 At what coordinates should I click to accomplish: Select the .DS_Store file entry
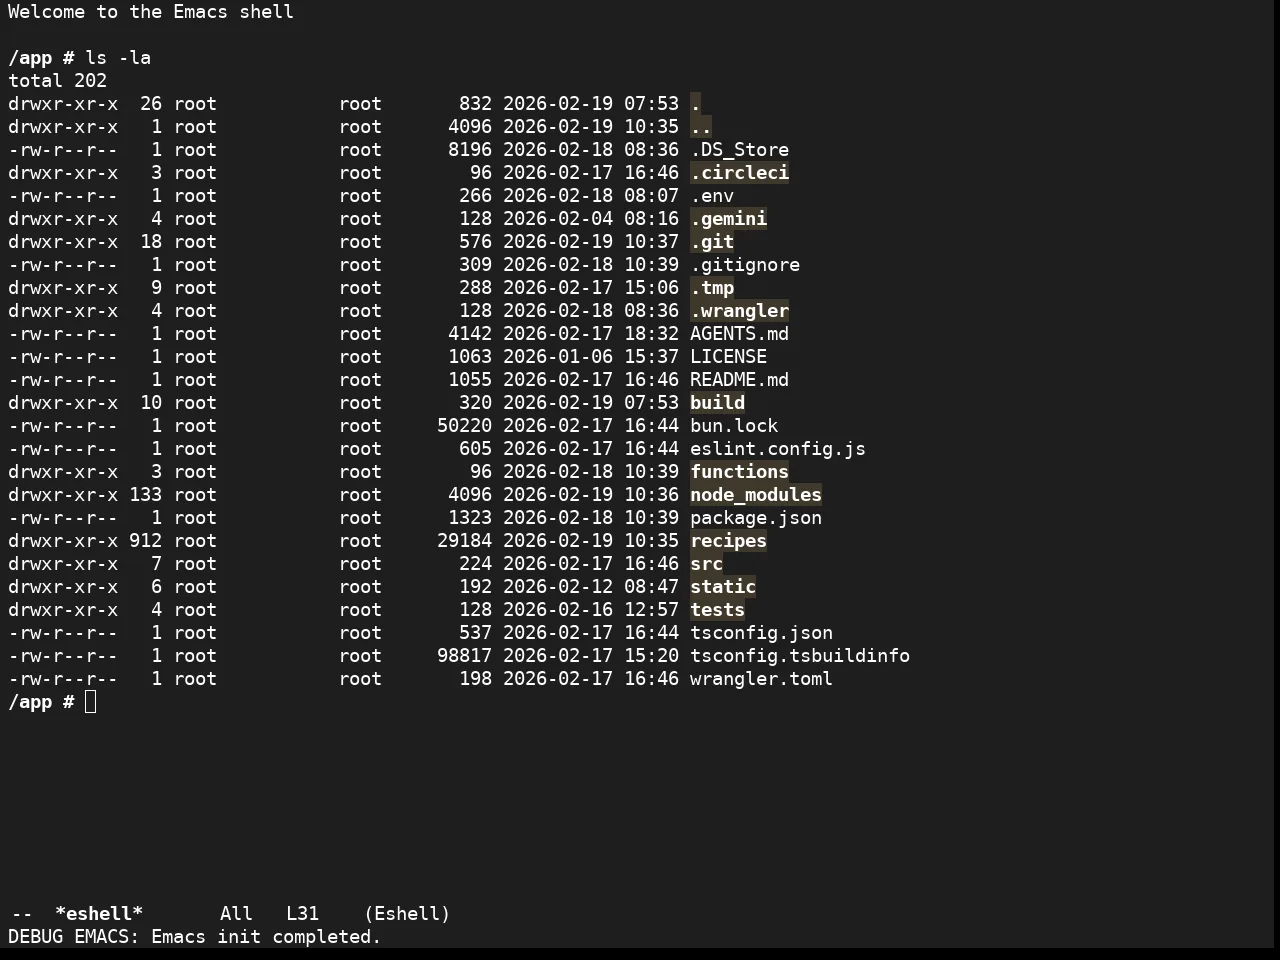click(739, 150)
